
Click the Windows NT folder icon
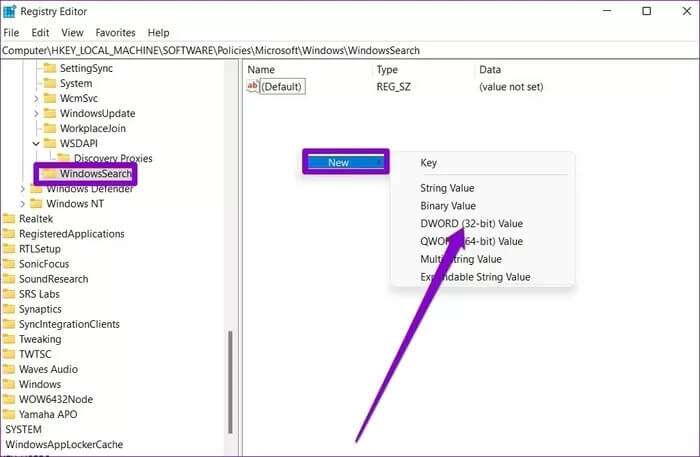pyautogui.click(x=36, y=204)
